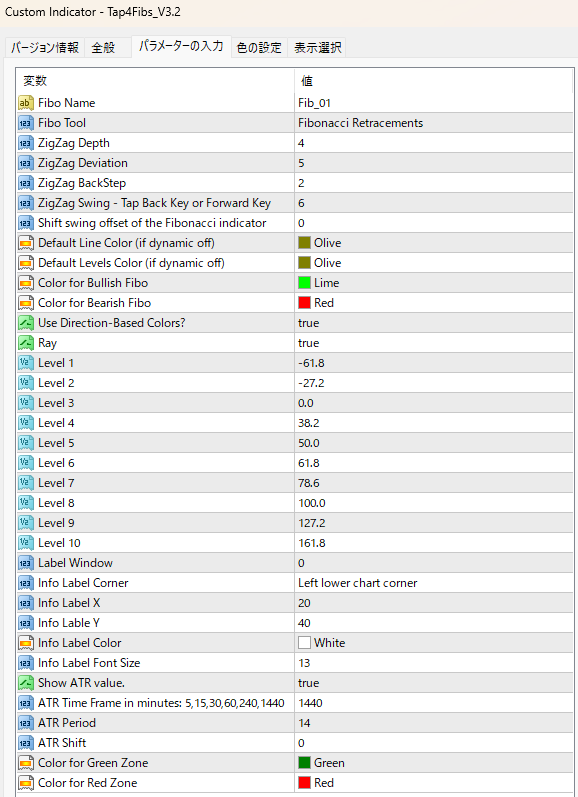Image resolution: width=578 pixels, height=797 pixels.
Task: Switch to the 表示選択 tab
Action: click(318, 48)
